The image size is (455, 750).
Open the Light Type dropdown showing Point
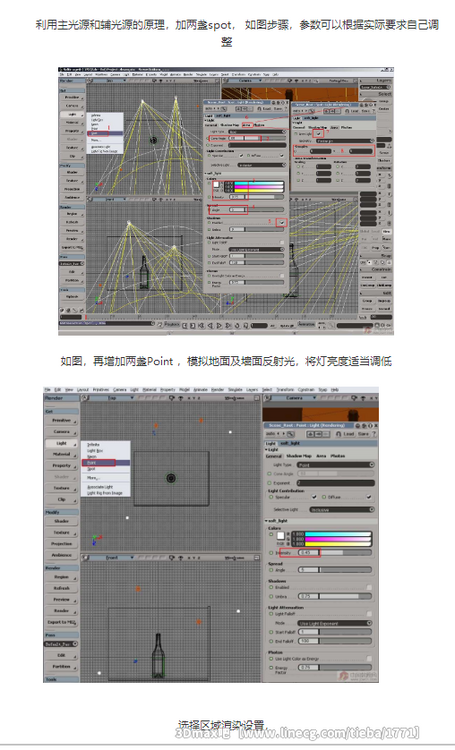coord(335,464)
